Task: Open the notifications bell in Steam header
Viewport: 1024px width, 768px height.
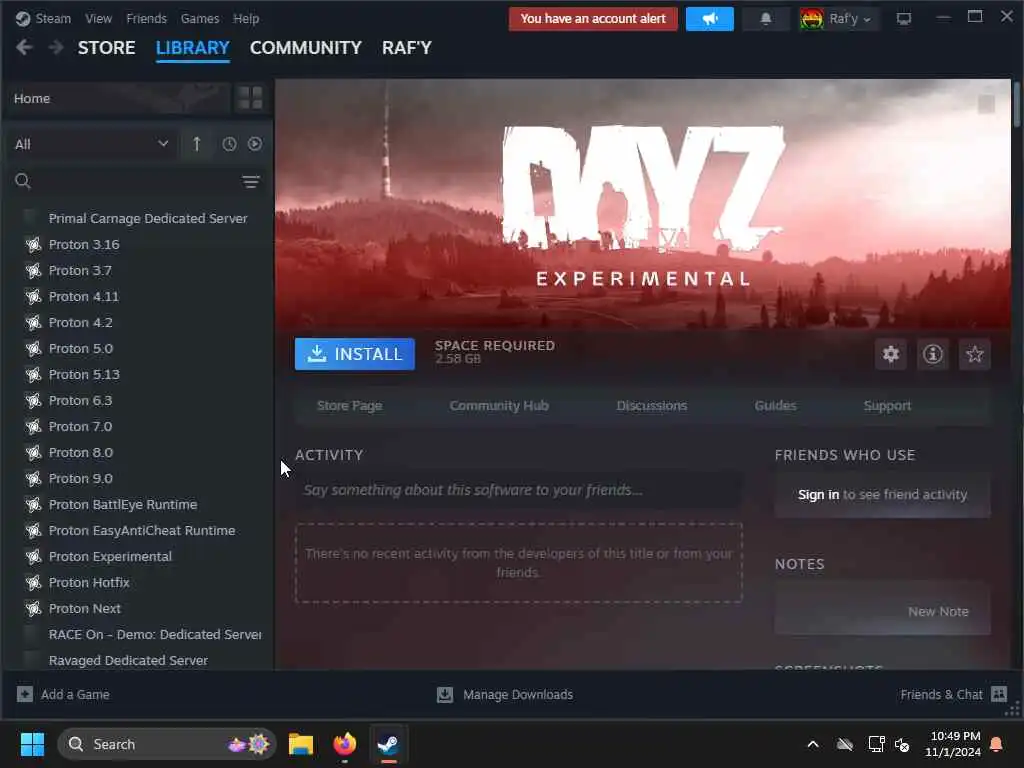Action: [x=765, y=19]
